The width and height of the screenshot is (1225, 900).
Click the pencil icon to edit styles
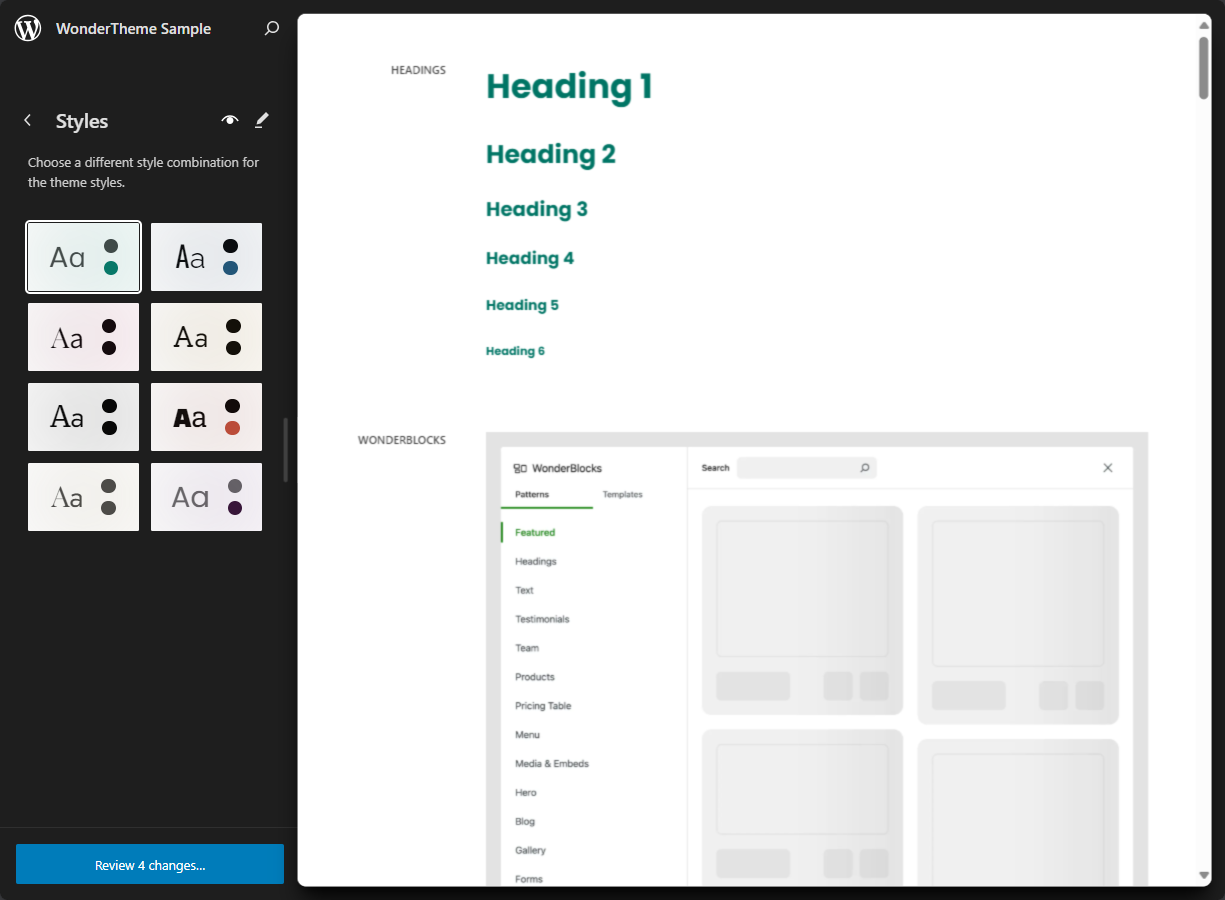click(x=261, y=120)
